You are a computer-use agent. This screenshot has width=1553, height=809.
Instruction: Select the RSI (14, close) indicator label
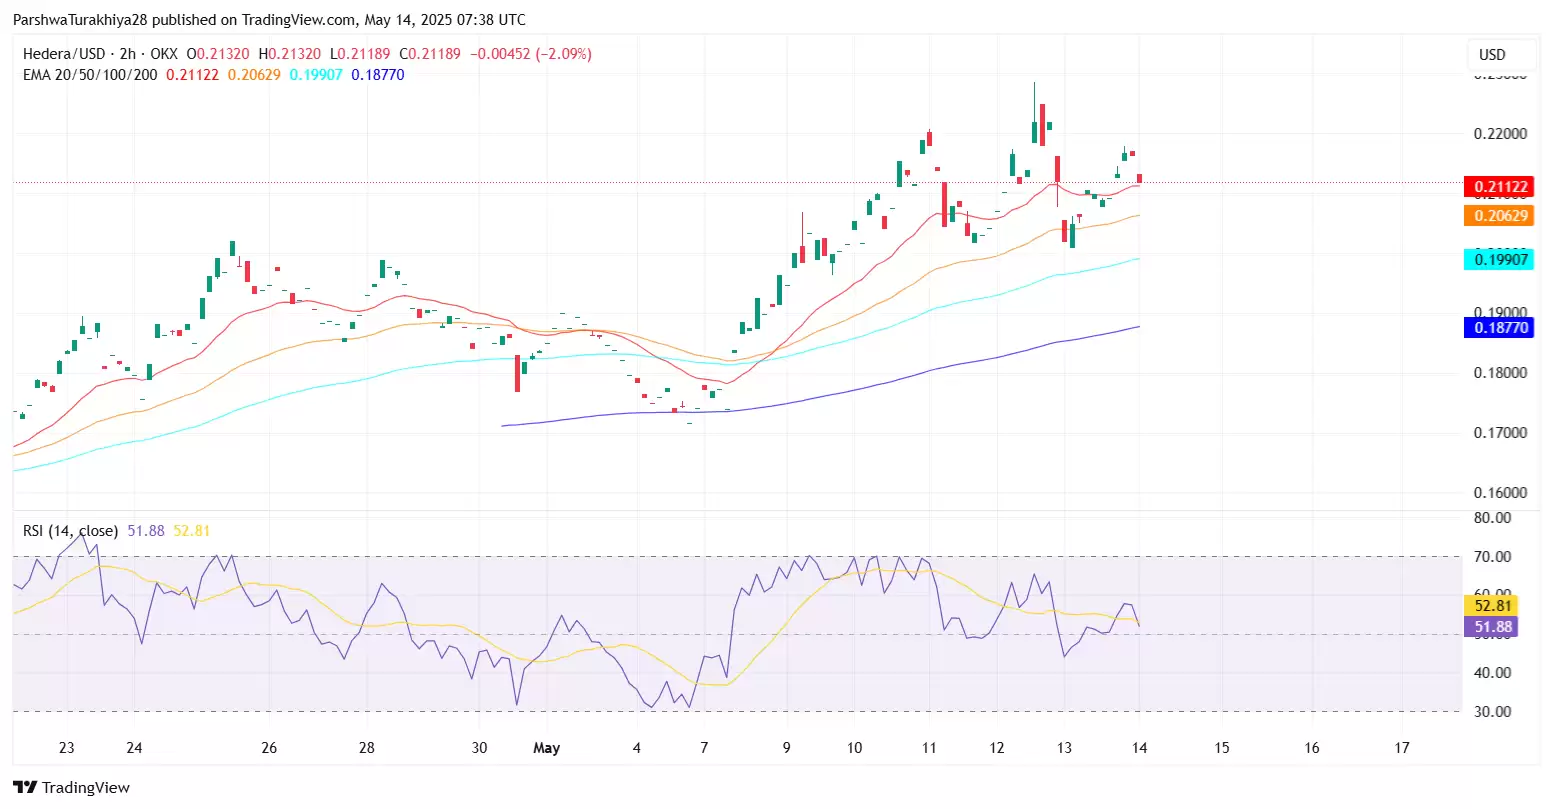click(70, 531)
